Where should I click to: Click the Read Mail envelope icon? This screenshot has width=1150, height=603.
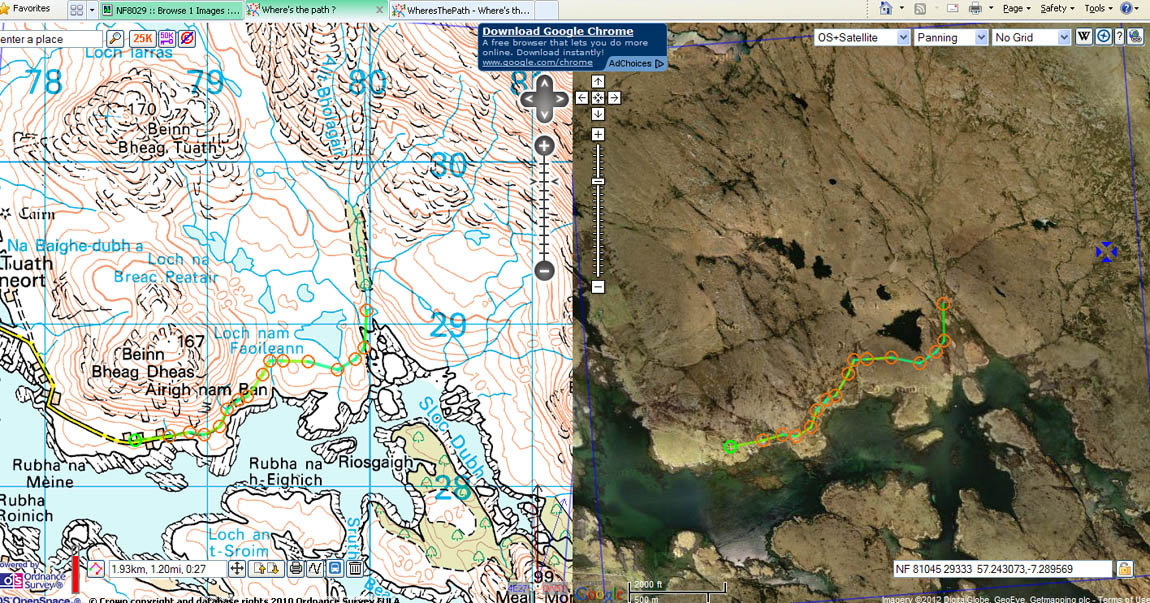pos(953,8)
